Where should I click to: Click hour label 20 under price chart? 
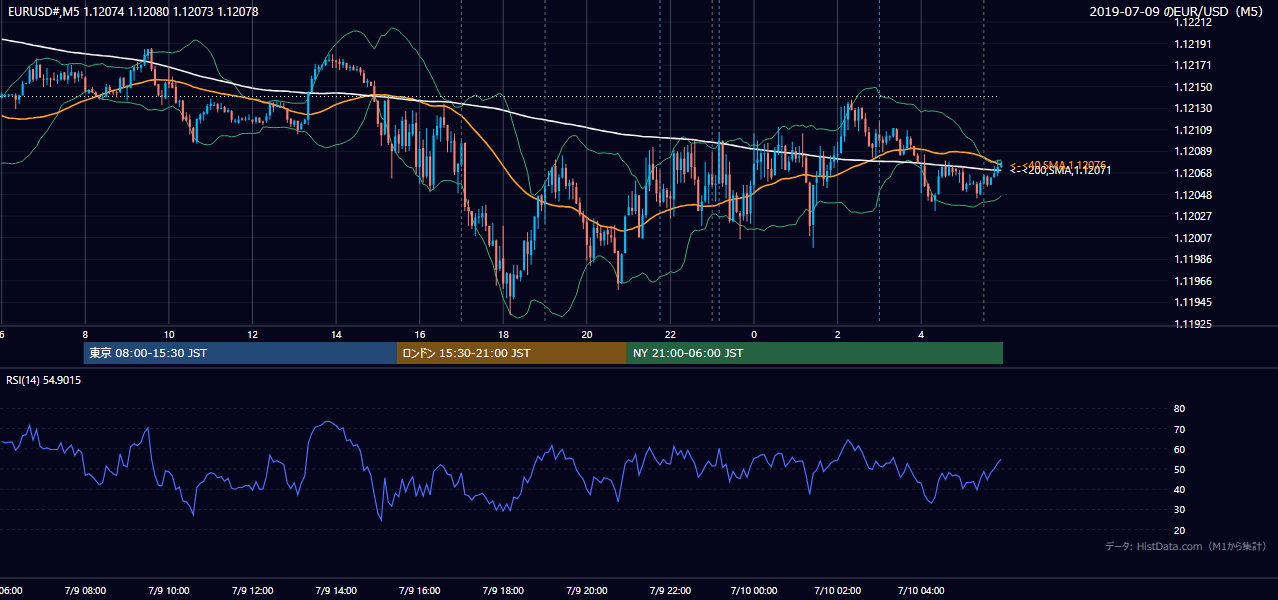587,334
